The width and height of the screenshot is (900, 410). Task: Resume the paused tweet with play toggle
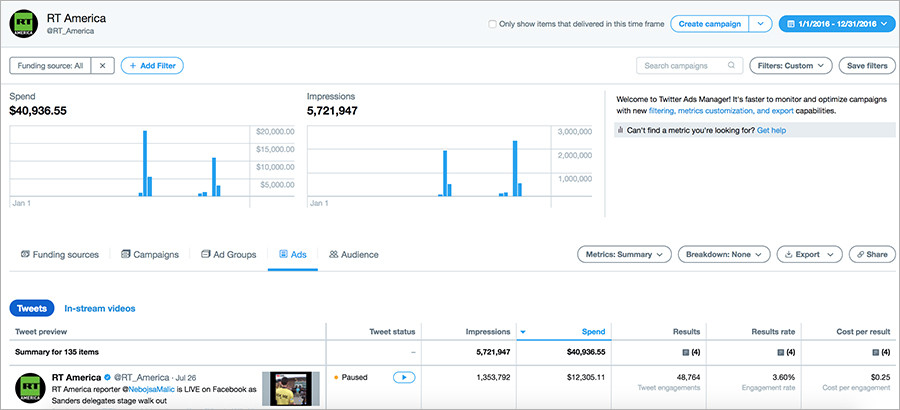404,377
